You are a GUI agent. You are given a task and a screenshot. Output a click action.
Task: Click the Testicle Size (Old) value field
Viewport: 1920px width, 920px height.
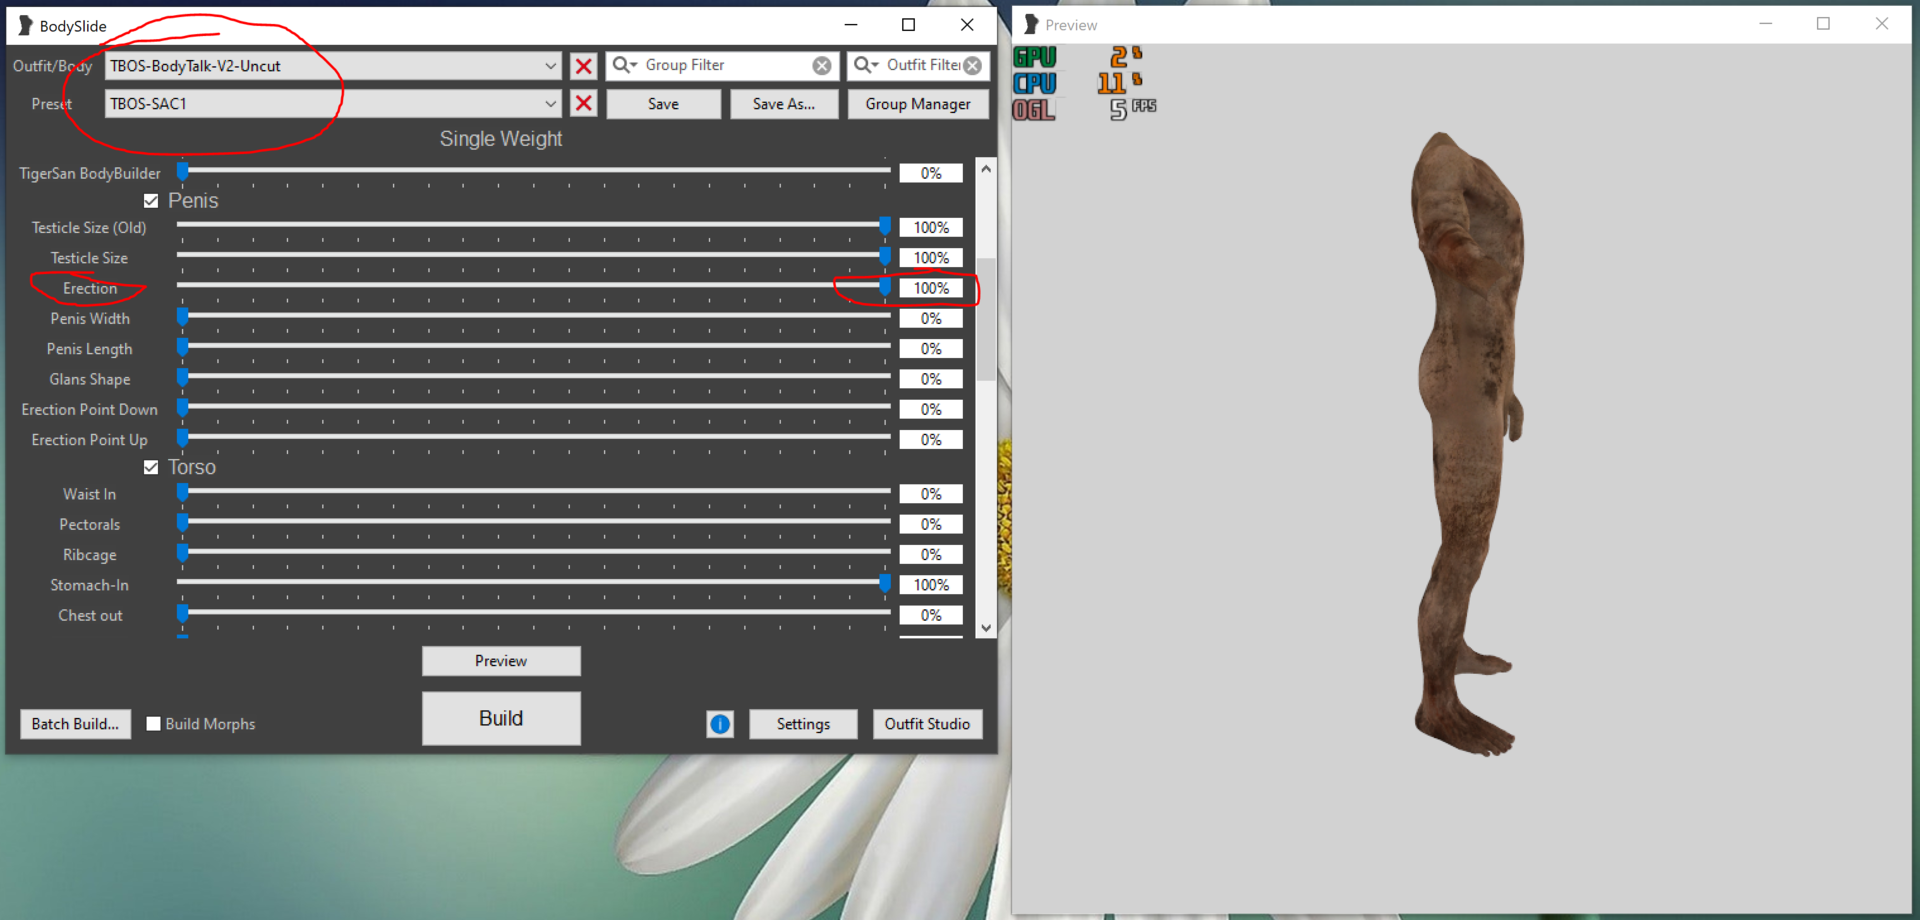point(931,228)
